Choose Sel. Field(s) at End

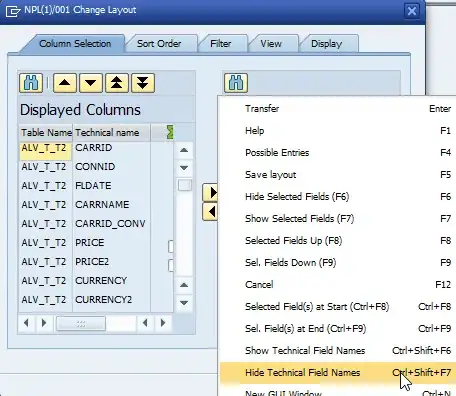click(x=337, y=329)
